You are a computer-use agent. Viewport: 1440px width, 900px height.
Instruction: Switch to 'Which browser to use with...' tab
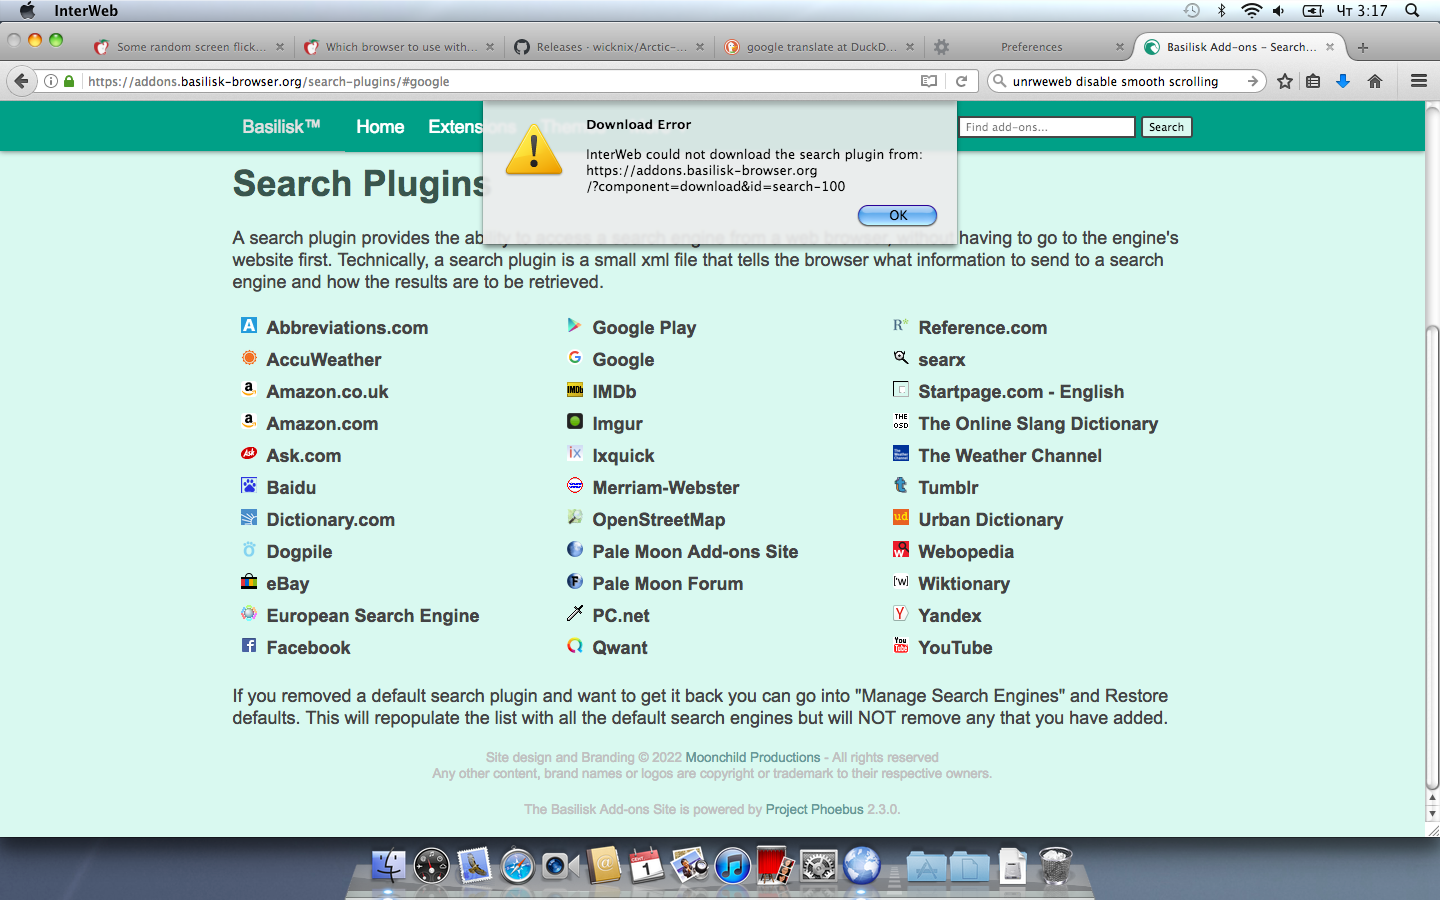tap(399, 47)
